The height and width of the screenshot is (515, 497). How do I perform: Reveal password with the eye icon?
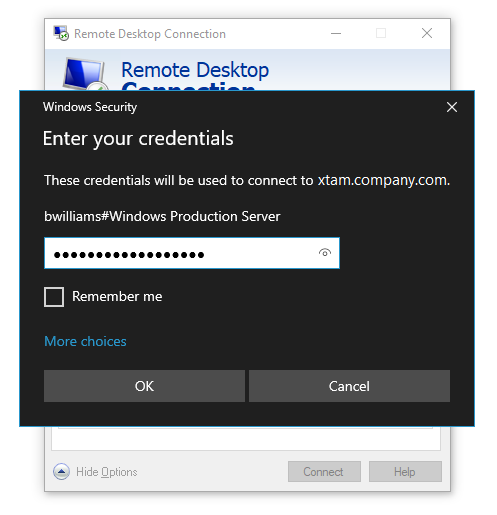324,253
